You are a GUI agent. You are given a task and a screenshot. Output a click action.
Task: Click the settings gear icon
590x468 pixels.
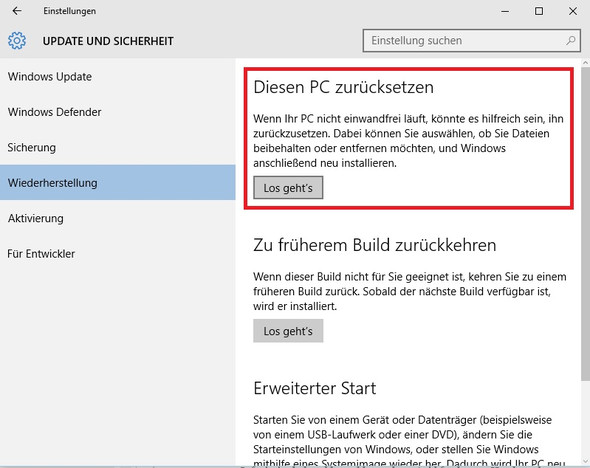point(17,41)
